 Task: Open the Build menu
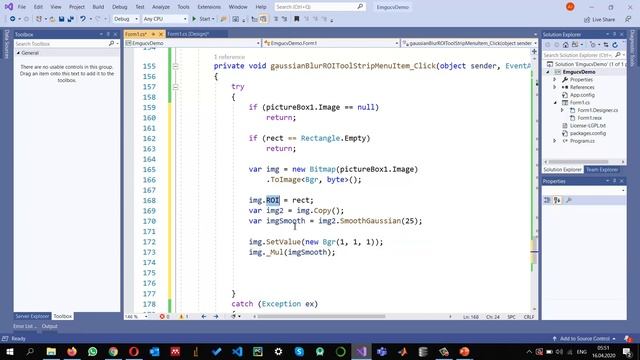[x=98, y=7]
